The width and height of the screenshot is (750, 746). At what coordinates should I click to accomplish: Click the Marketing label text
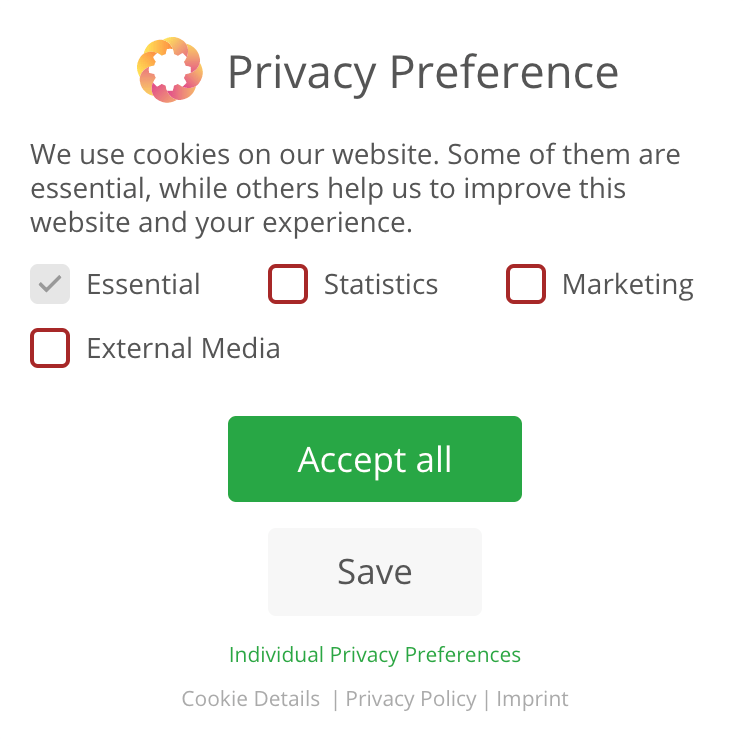click(627, 285)
